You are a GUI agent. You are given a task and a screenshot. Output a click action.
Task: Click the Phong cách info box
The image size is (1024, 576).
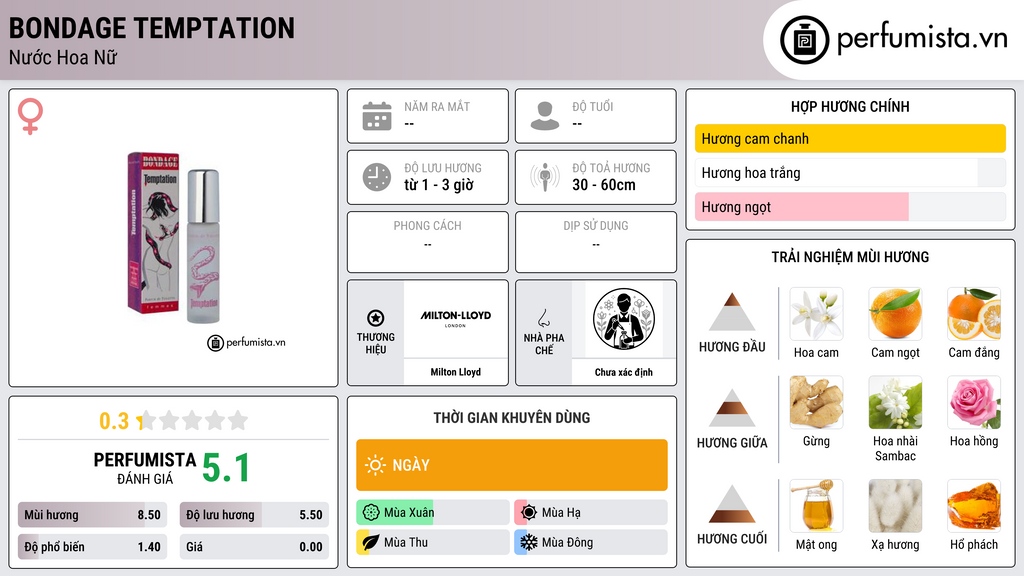[428, 242]
